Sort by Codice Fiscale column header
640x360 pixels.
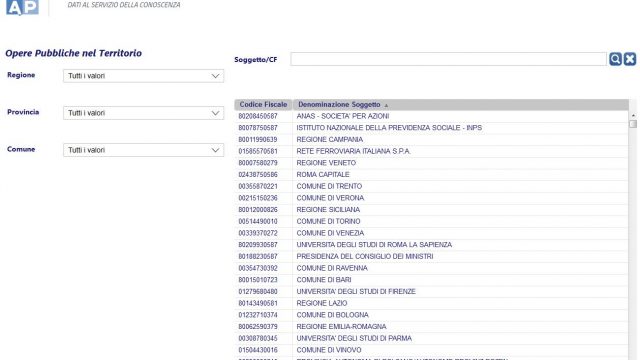(263, 104)
